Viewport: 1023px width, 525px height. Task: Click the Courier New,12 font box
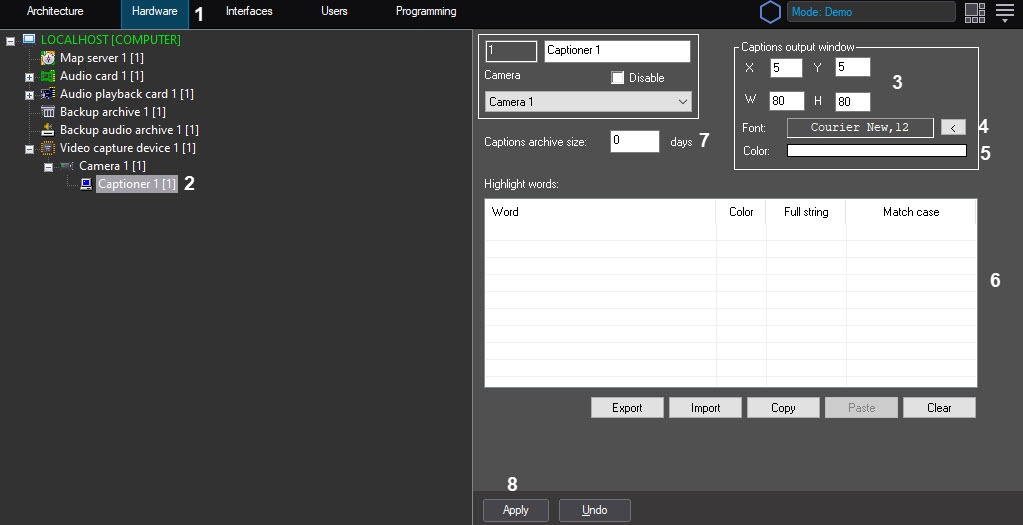coord(860,128)
